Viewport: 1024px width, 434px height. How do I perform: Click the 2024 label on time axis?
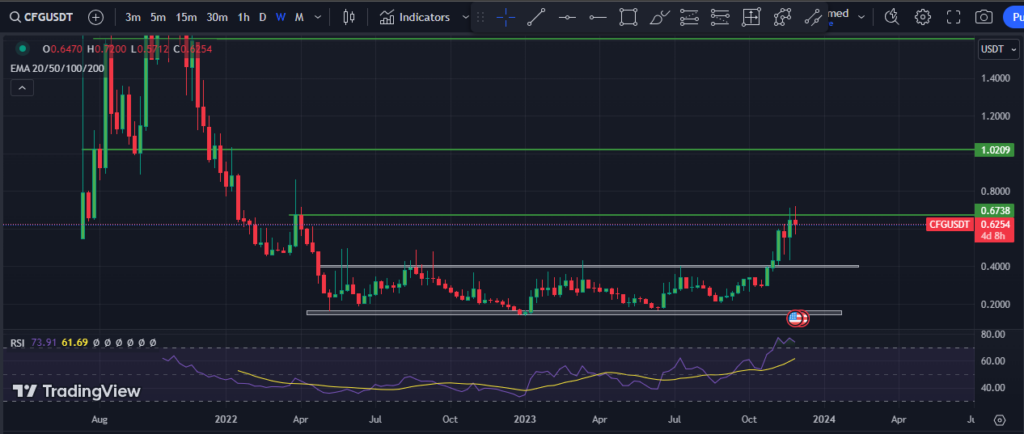[x=824, y=419]
